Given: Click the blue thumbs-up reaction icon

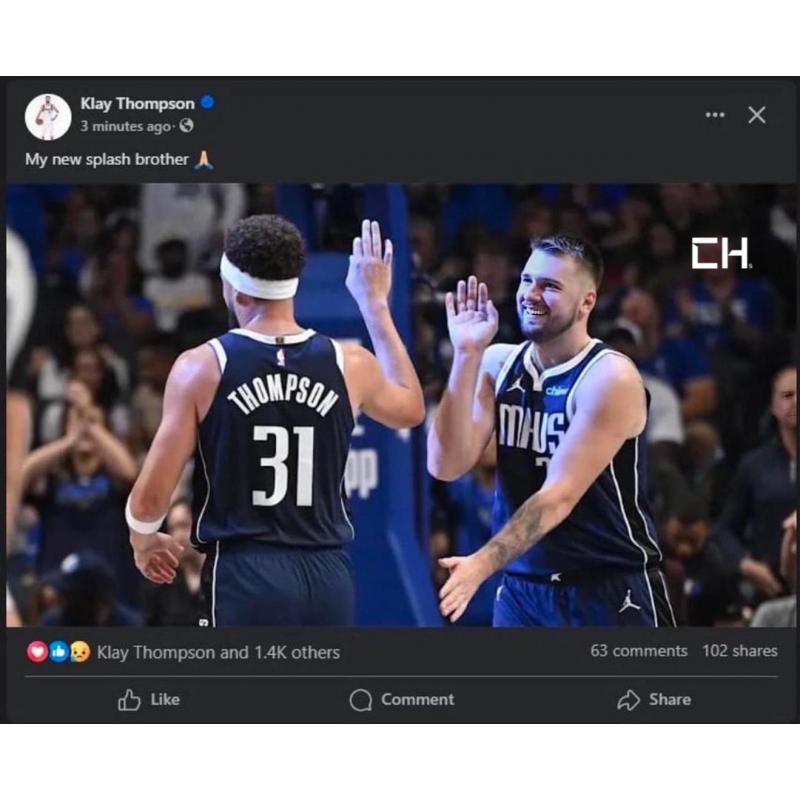Looking at the screenshot, I should 58,652.
